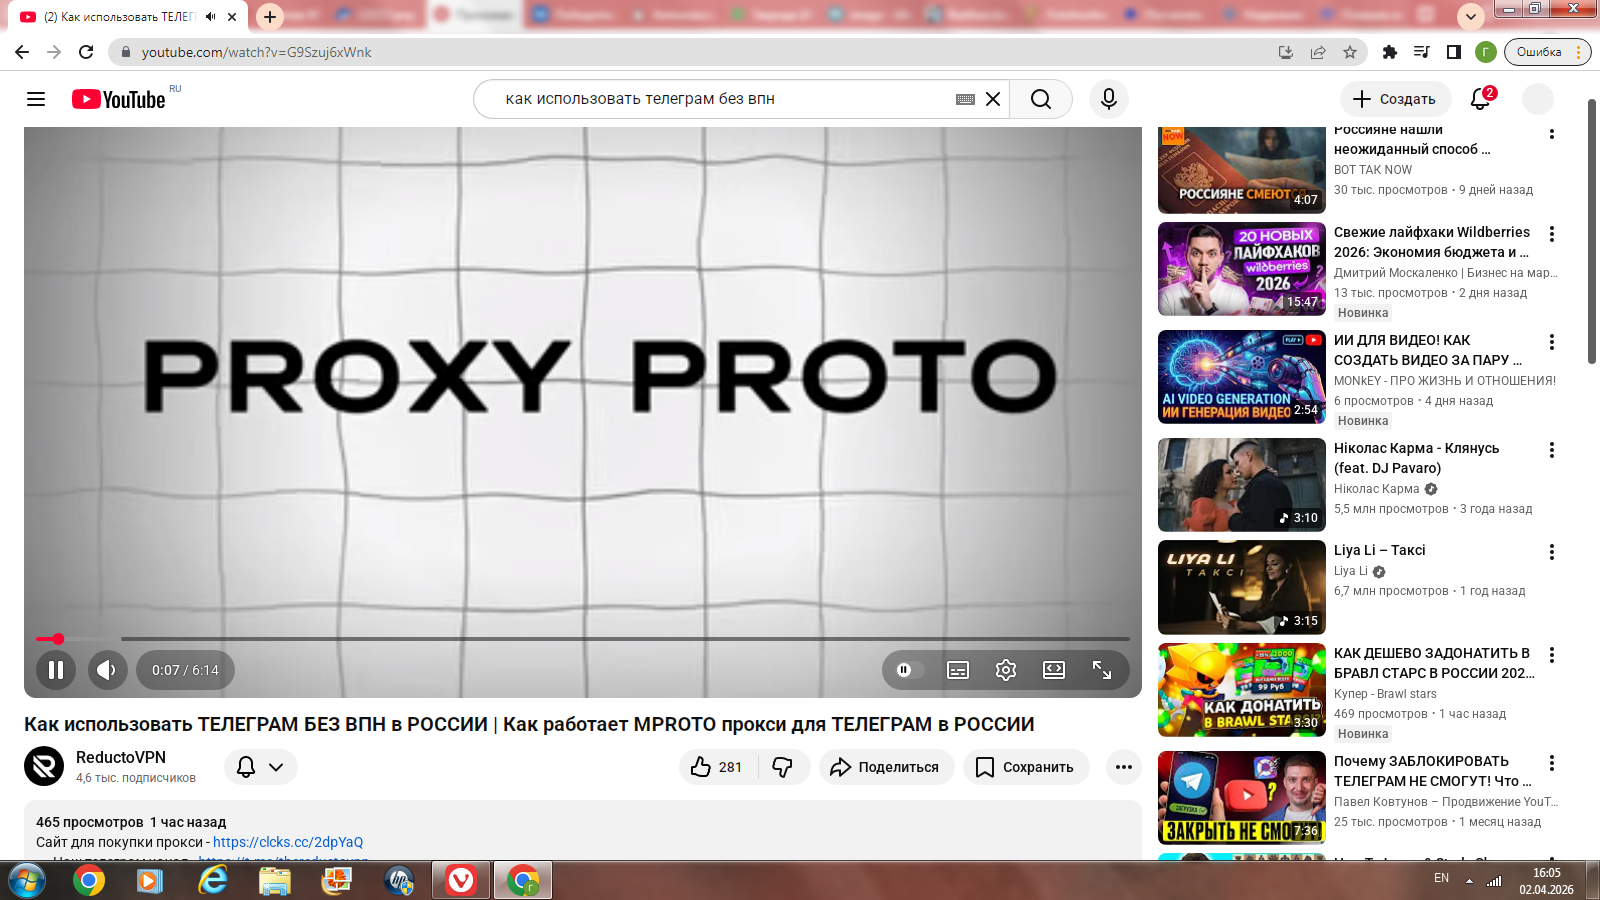Start voice search with microphone
Image resolution: width=1600 pixels, height=900 pixels.
1108,99
